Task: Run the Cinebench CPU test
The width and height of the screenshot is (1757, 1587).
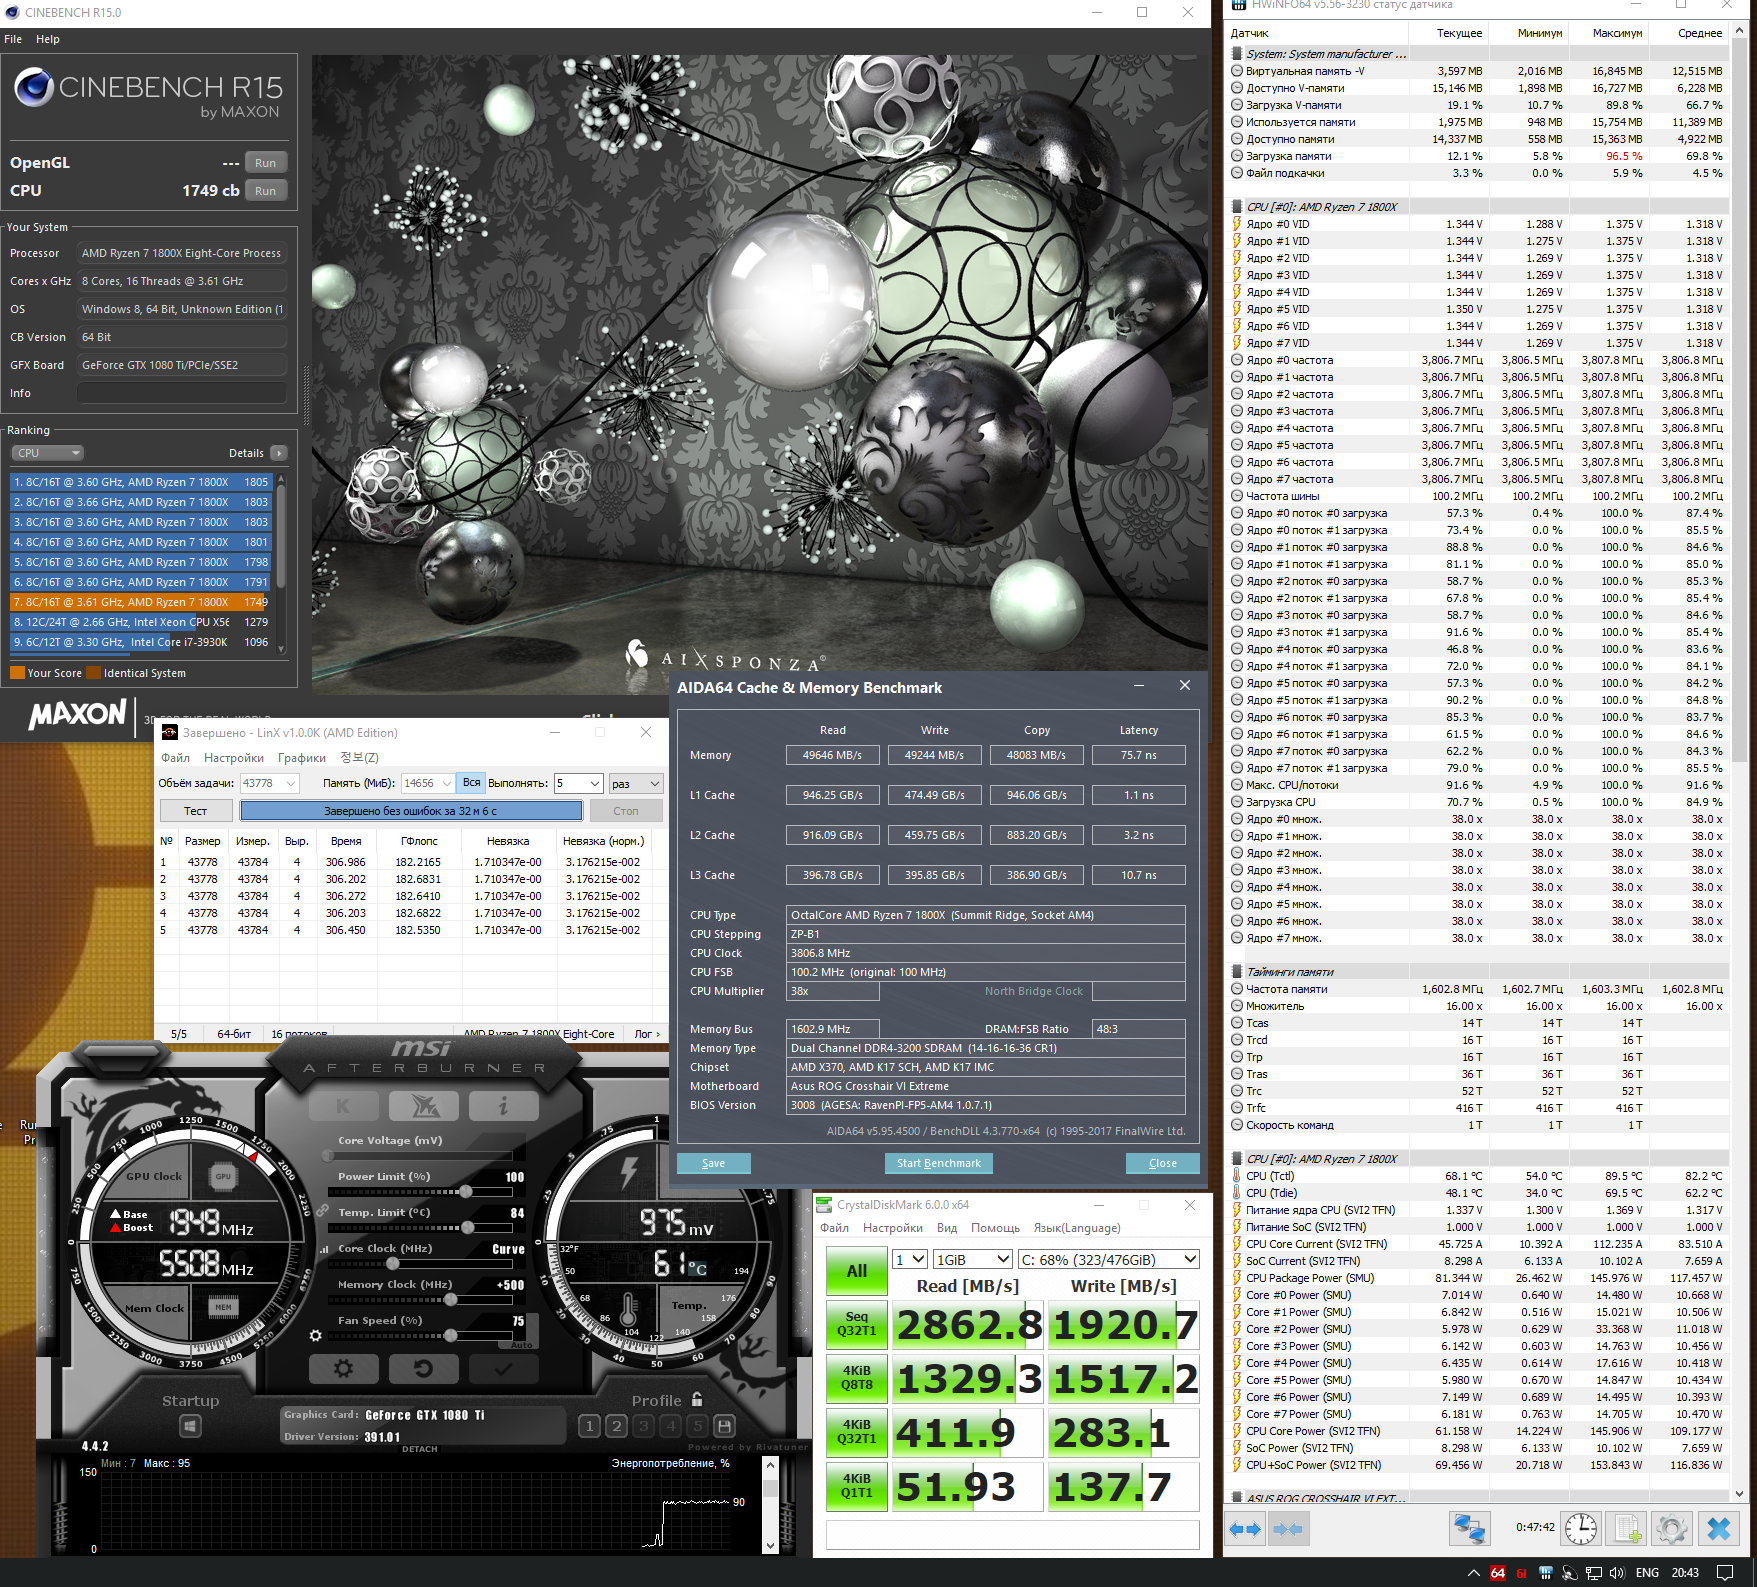Action: [265, 191]
